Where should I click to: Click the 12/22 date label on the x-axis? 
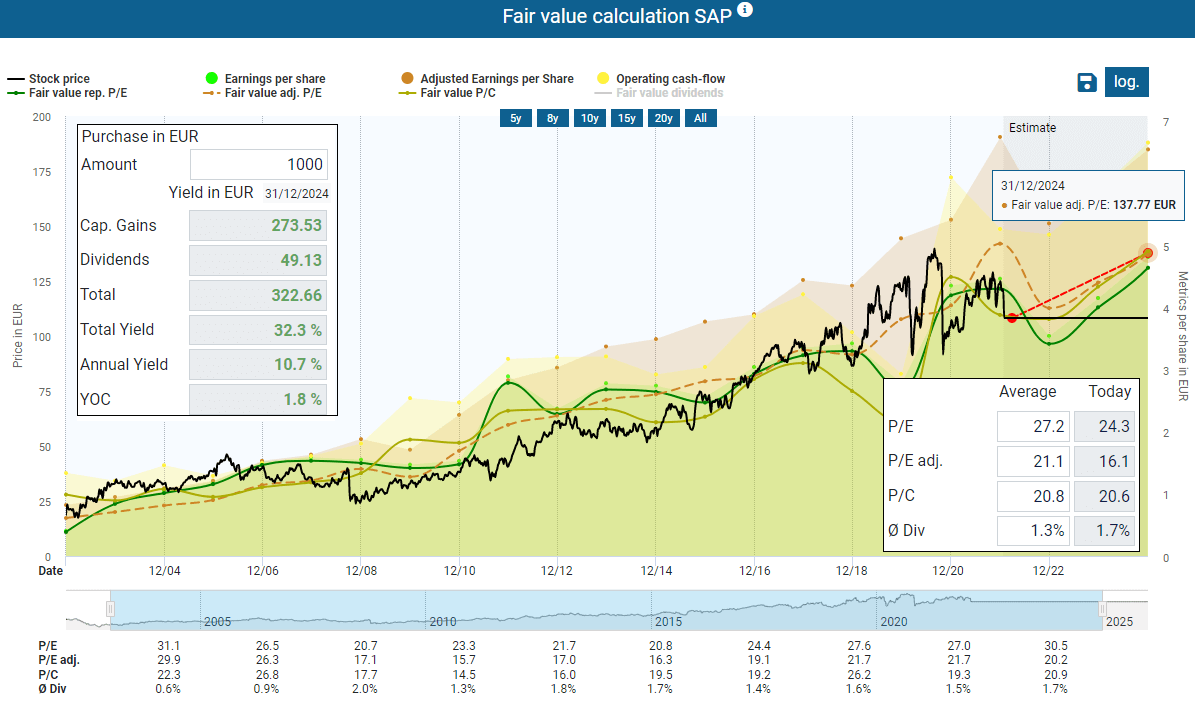pyautogui.click(x=1049, y=571)
